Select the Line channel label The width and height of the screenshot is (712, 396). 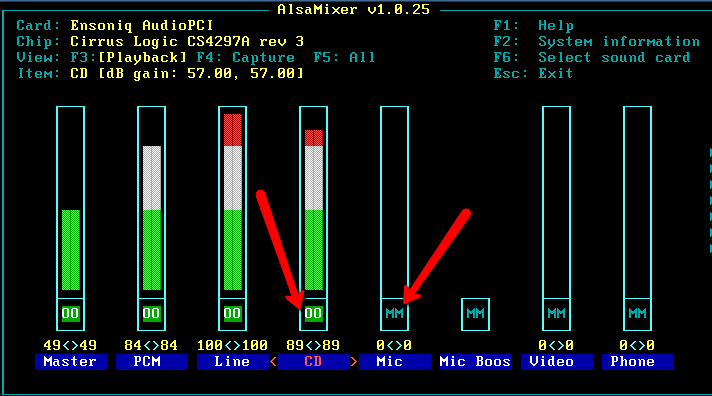232,362
